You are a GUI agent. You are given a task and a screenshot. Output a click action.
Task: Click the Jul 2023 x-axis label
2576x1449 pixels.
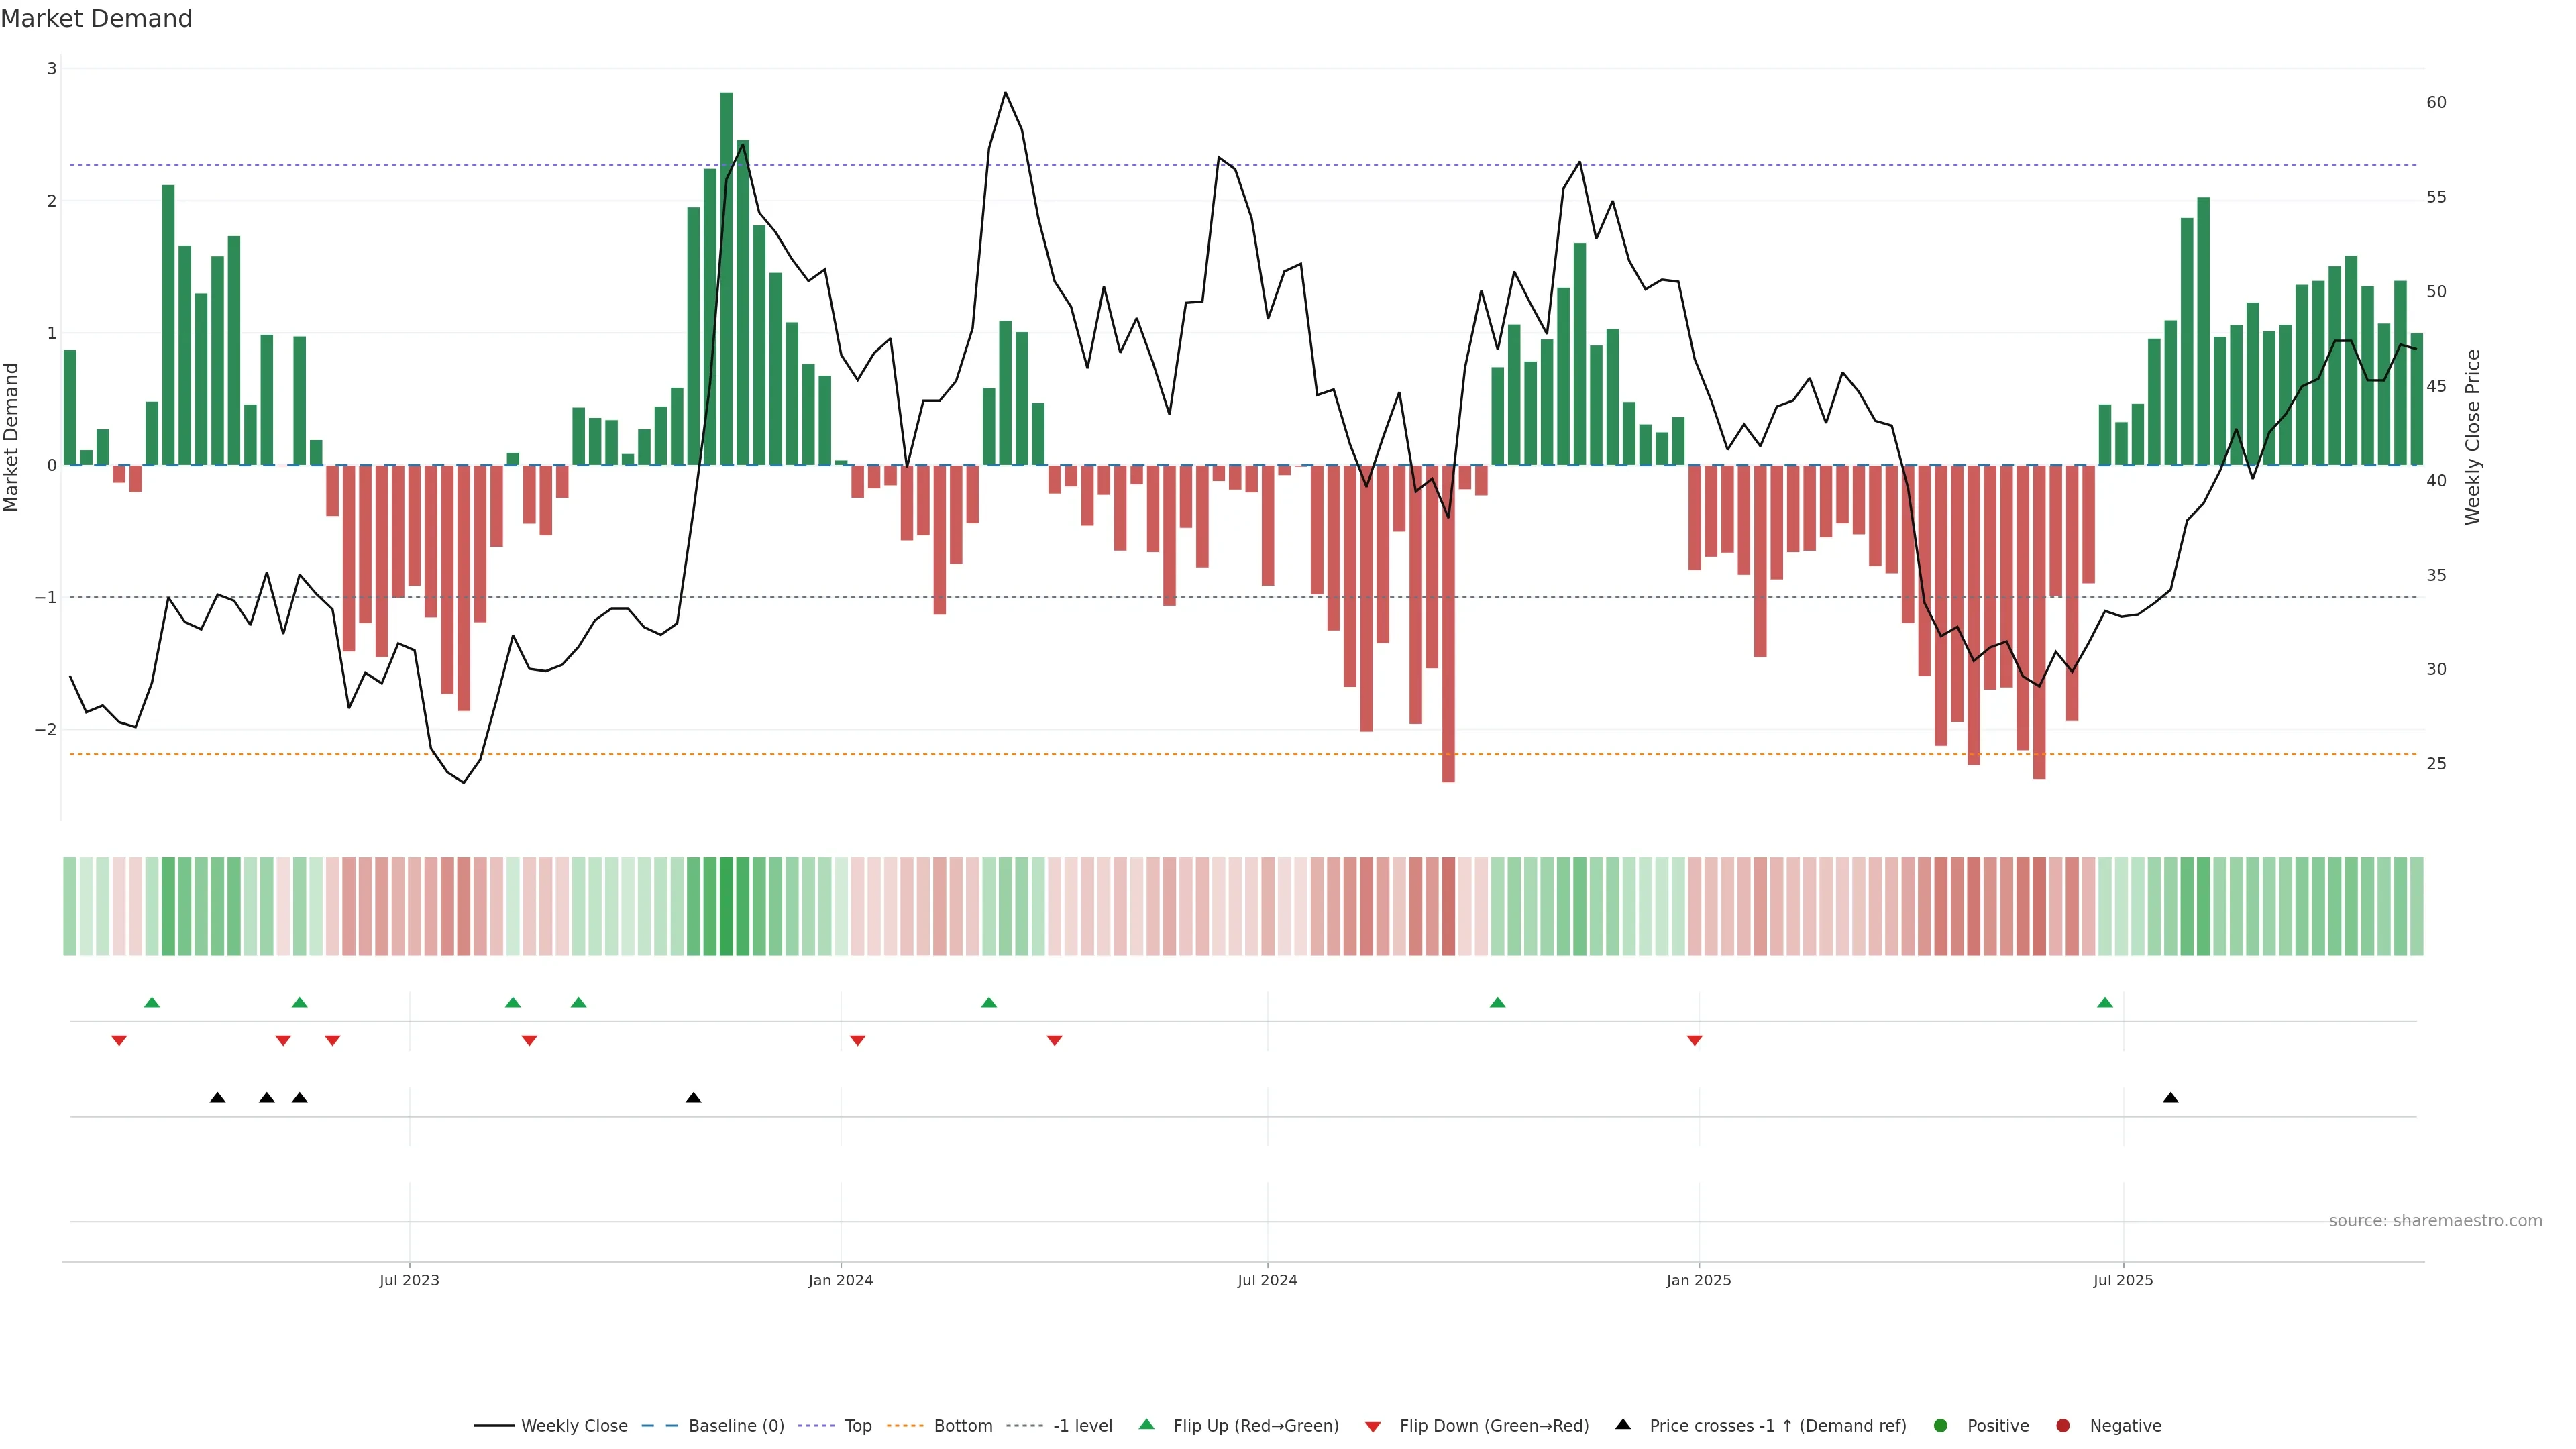(409, 1280)
